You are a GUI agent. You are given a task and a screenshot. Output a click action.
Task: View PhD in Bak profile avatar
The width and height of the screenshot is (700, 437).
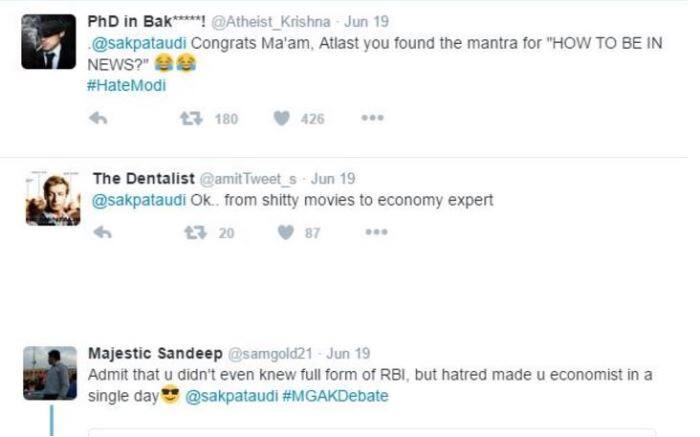[49, 42]
